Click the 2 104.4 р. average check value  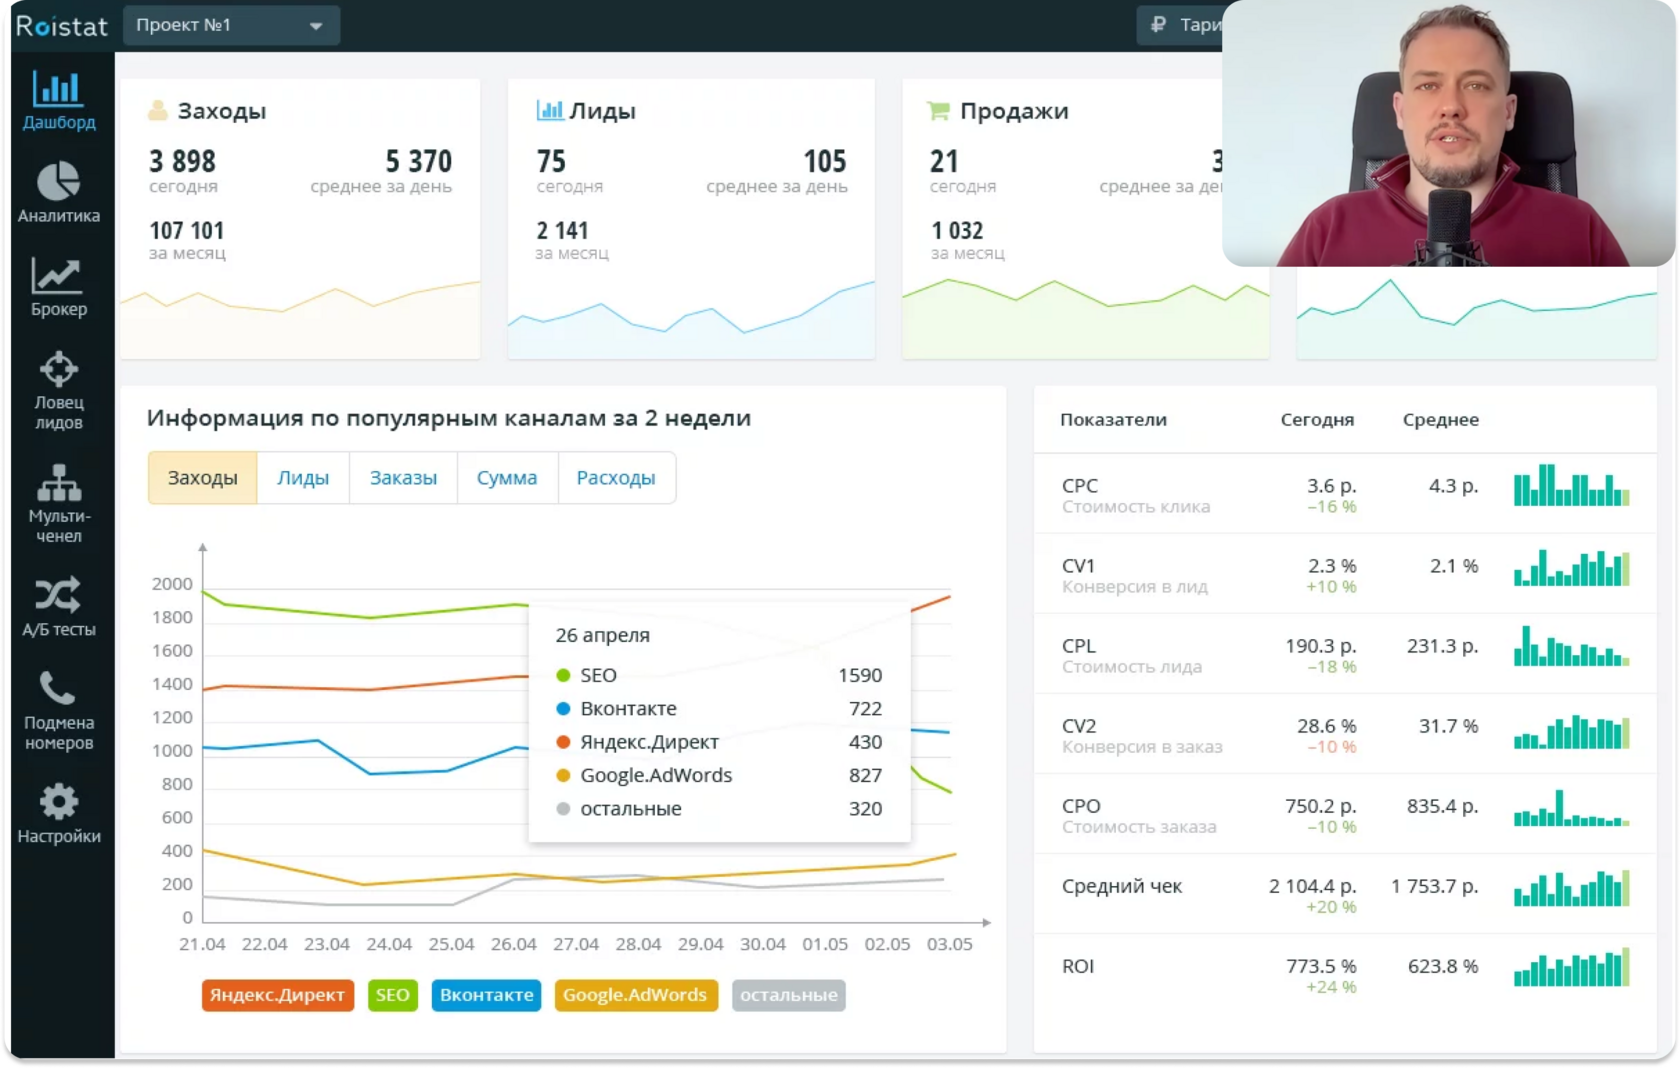point(1313,886)
